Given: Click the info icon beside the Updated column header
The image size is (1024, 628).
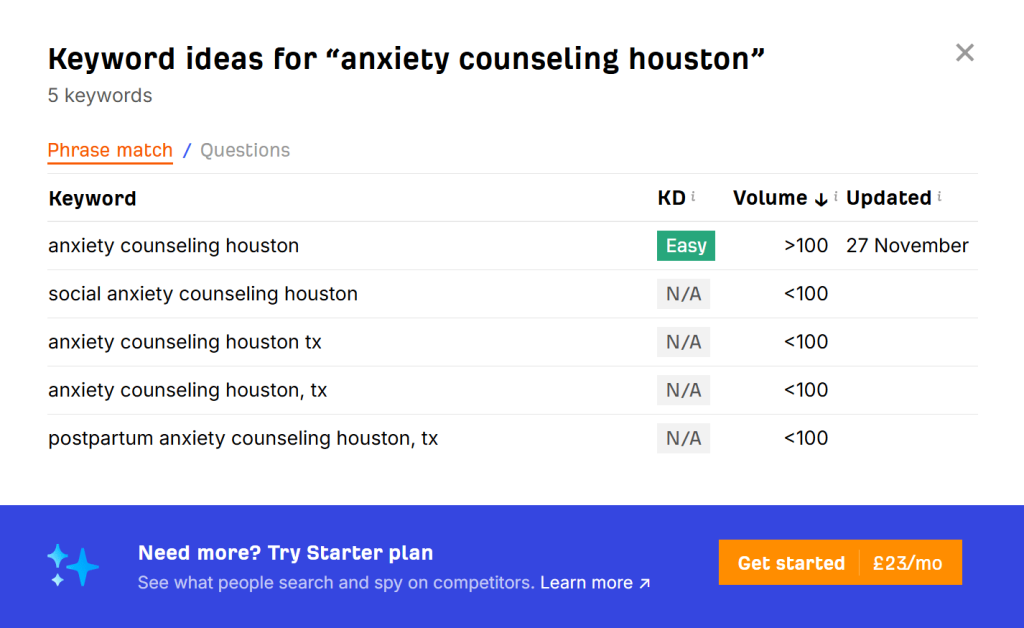Looking at the screenshot, I should click(938, 197).
